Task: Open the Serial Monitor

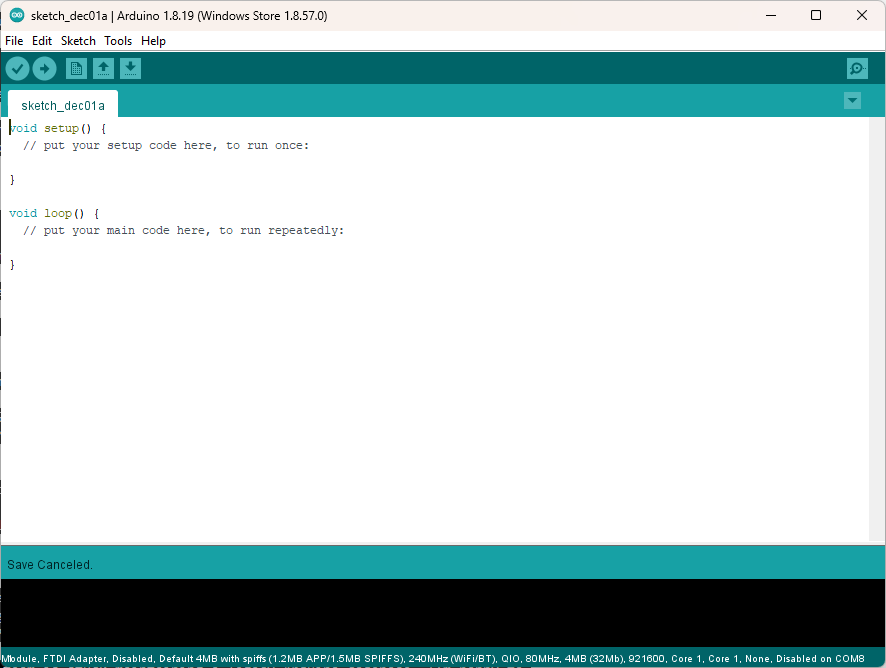Action: (857, 68)
